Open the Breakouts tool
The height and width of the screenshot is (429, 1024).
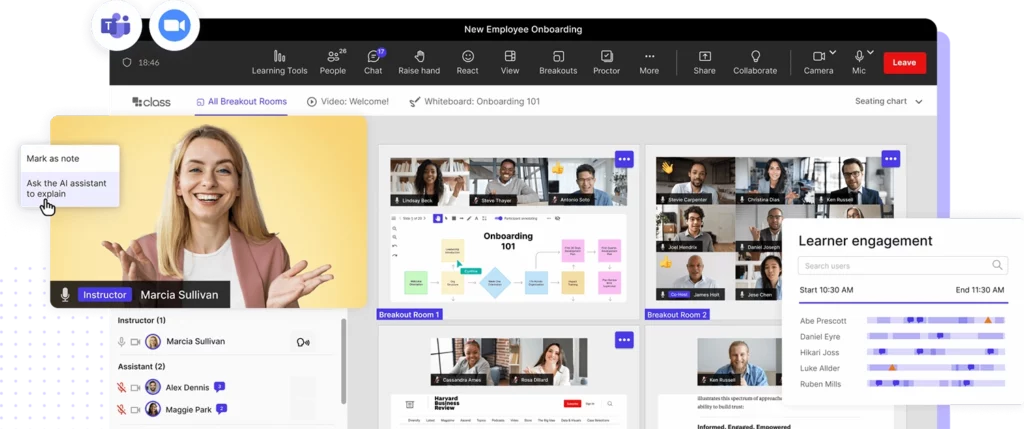tap(557, 62)
